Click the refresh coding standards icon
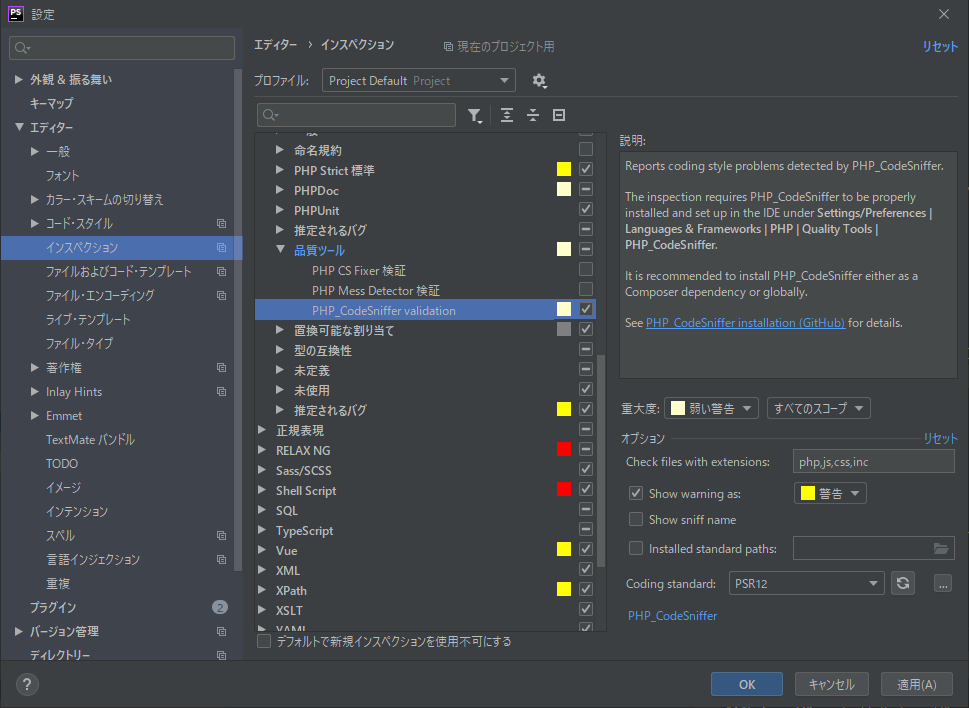This screenshot has width=969, height=708. pyautogui.click(x=903, y=583)
